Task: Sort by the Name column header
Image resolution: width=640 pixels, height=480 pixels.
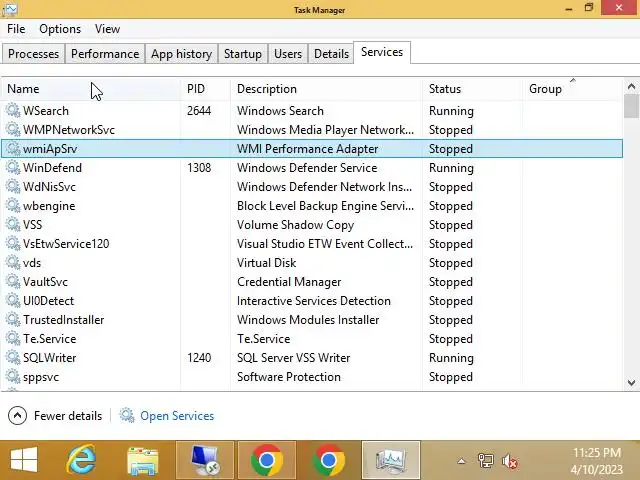Action: tap(91, 89)
